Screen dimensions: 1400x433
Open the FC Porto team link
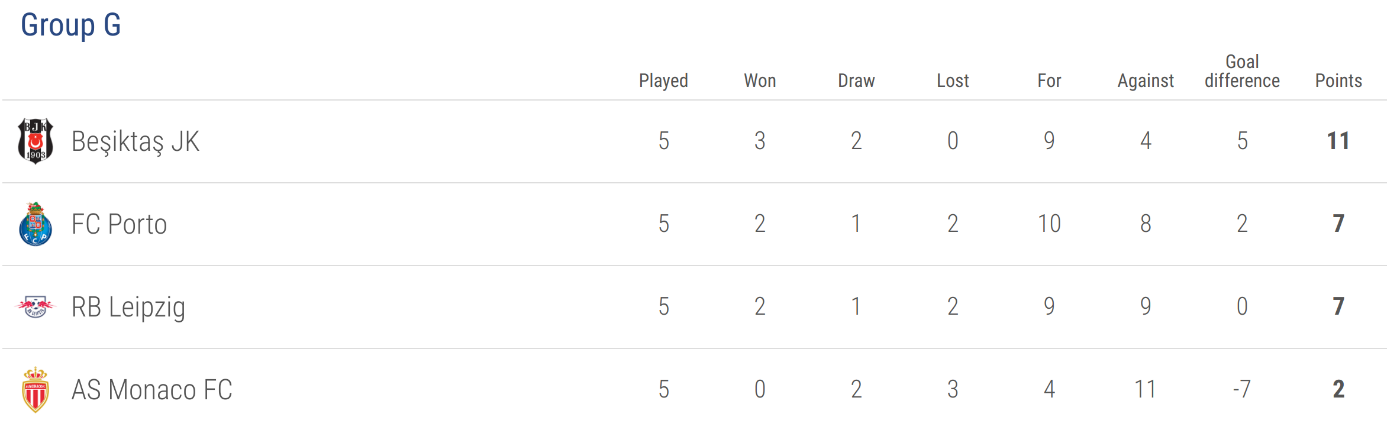[x=119, y=224]
